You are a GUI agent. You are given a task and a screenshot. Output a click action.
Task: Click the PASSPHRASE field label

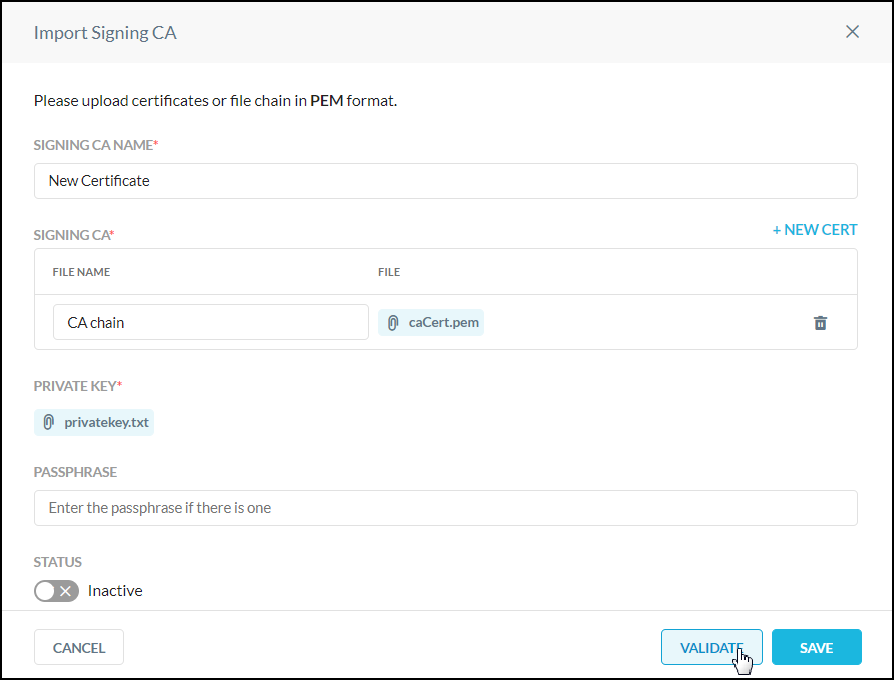pyautogui.click(x=75, y=472)
